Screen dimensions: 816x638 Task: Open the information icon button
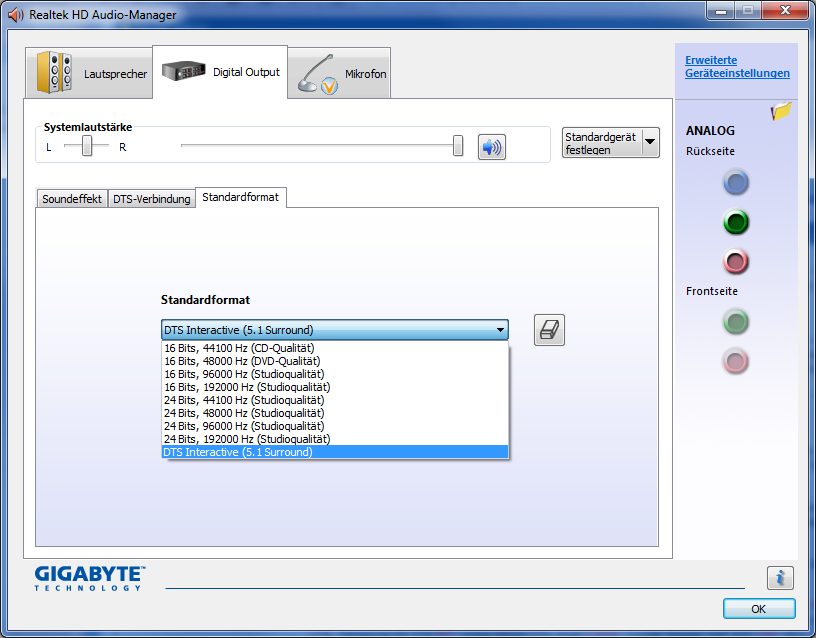tap(780, 578)
